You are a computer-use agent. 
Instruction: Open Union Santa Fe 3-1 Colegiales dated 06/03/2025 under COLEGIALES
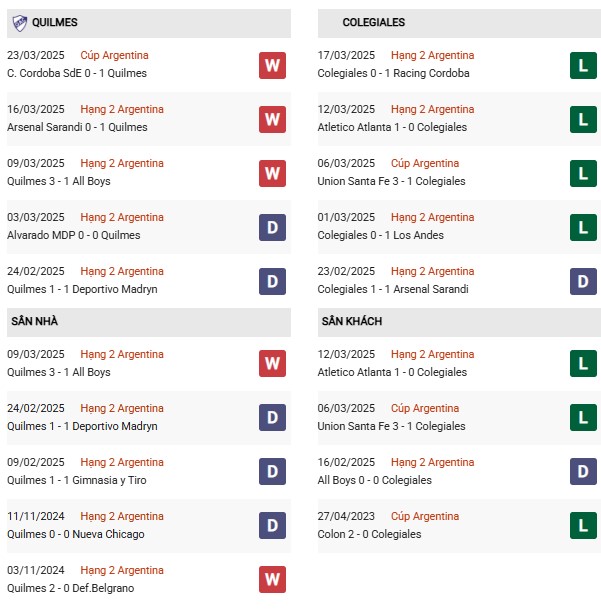[391, 181]
